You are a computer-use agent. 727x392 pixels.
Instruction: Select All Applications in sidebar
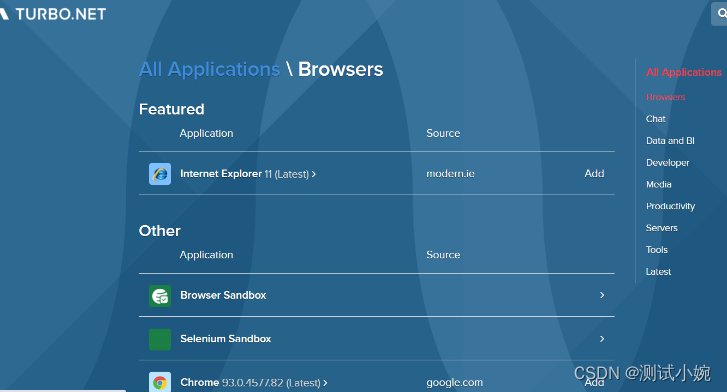pos(683,72)
